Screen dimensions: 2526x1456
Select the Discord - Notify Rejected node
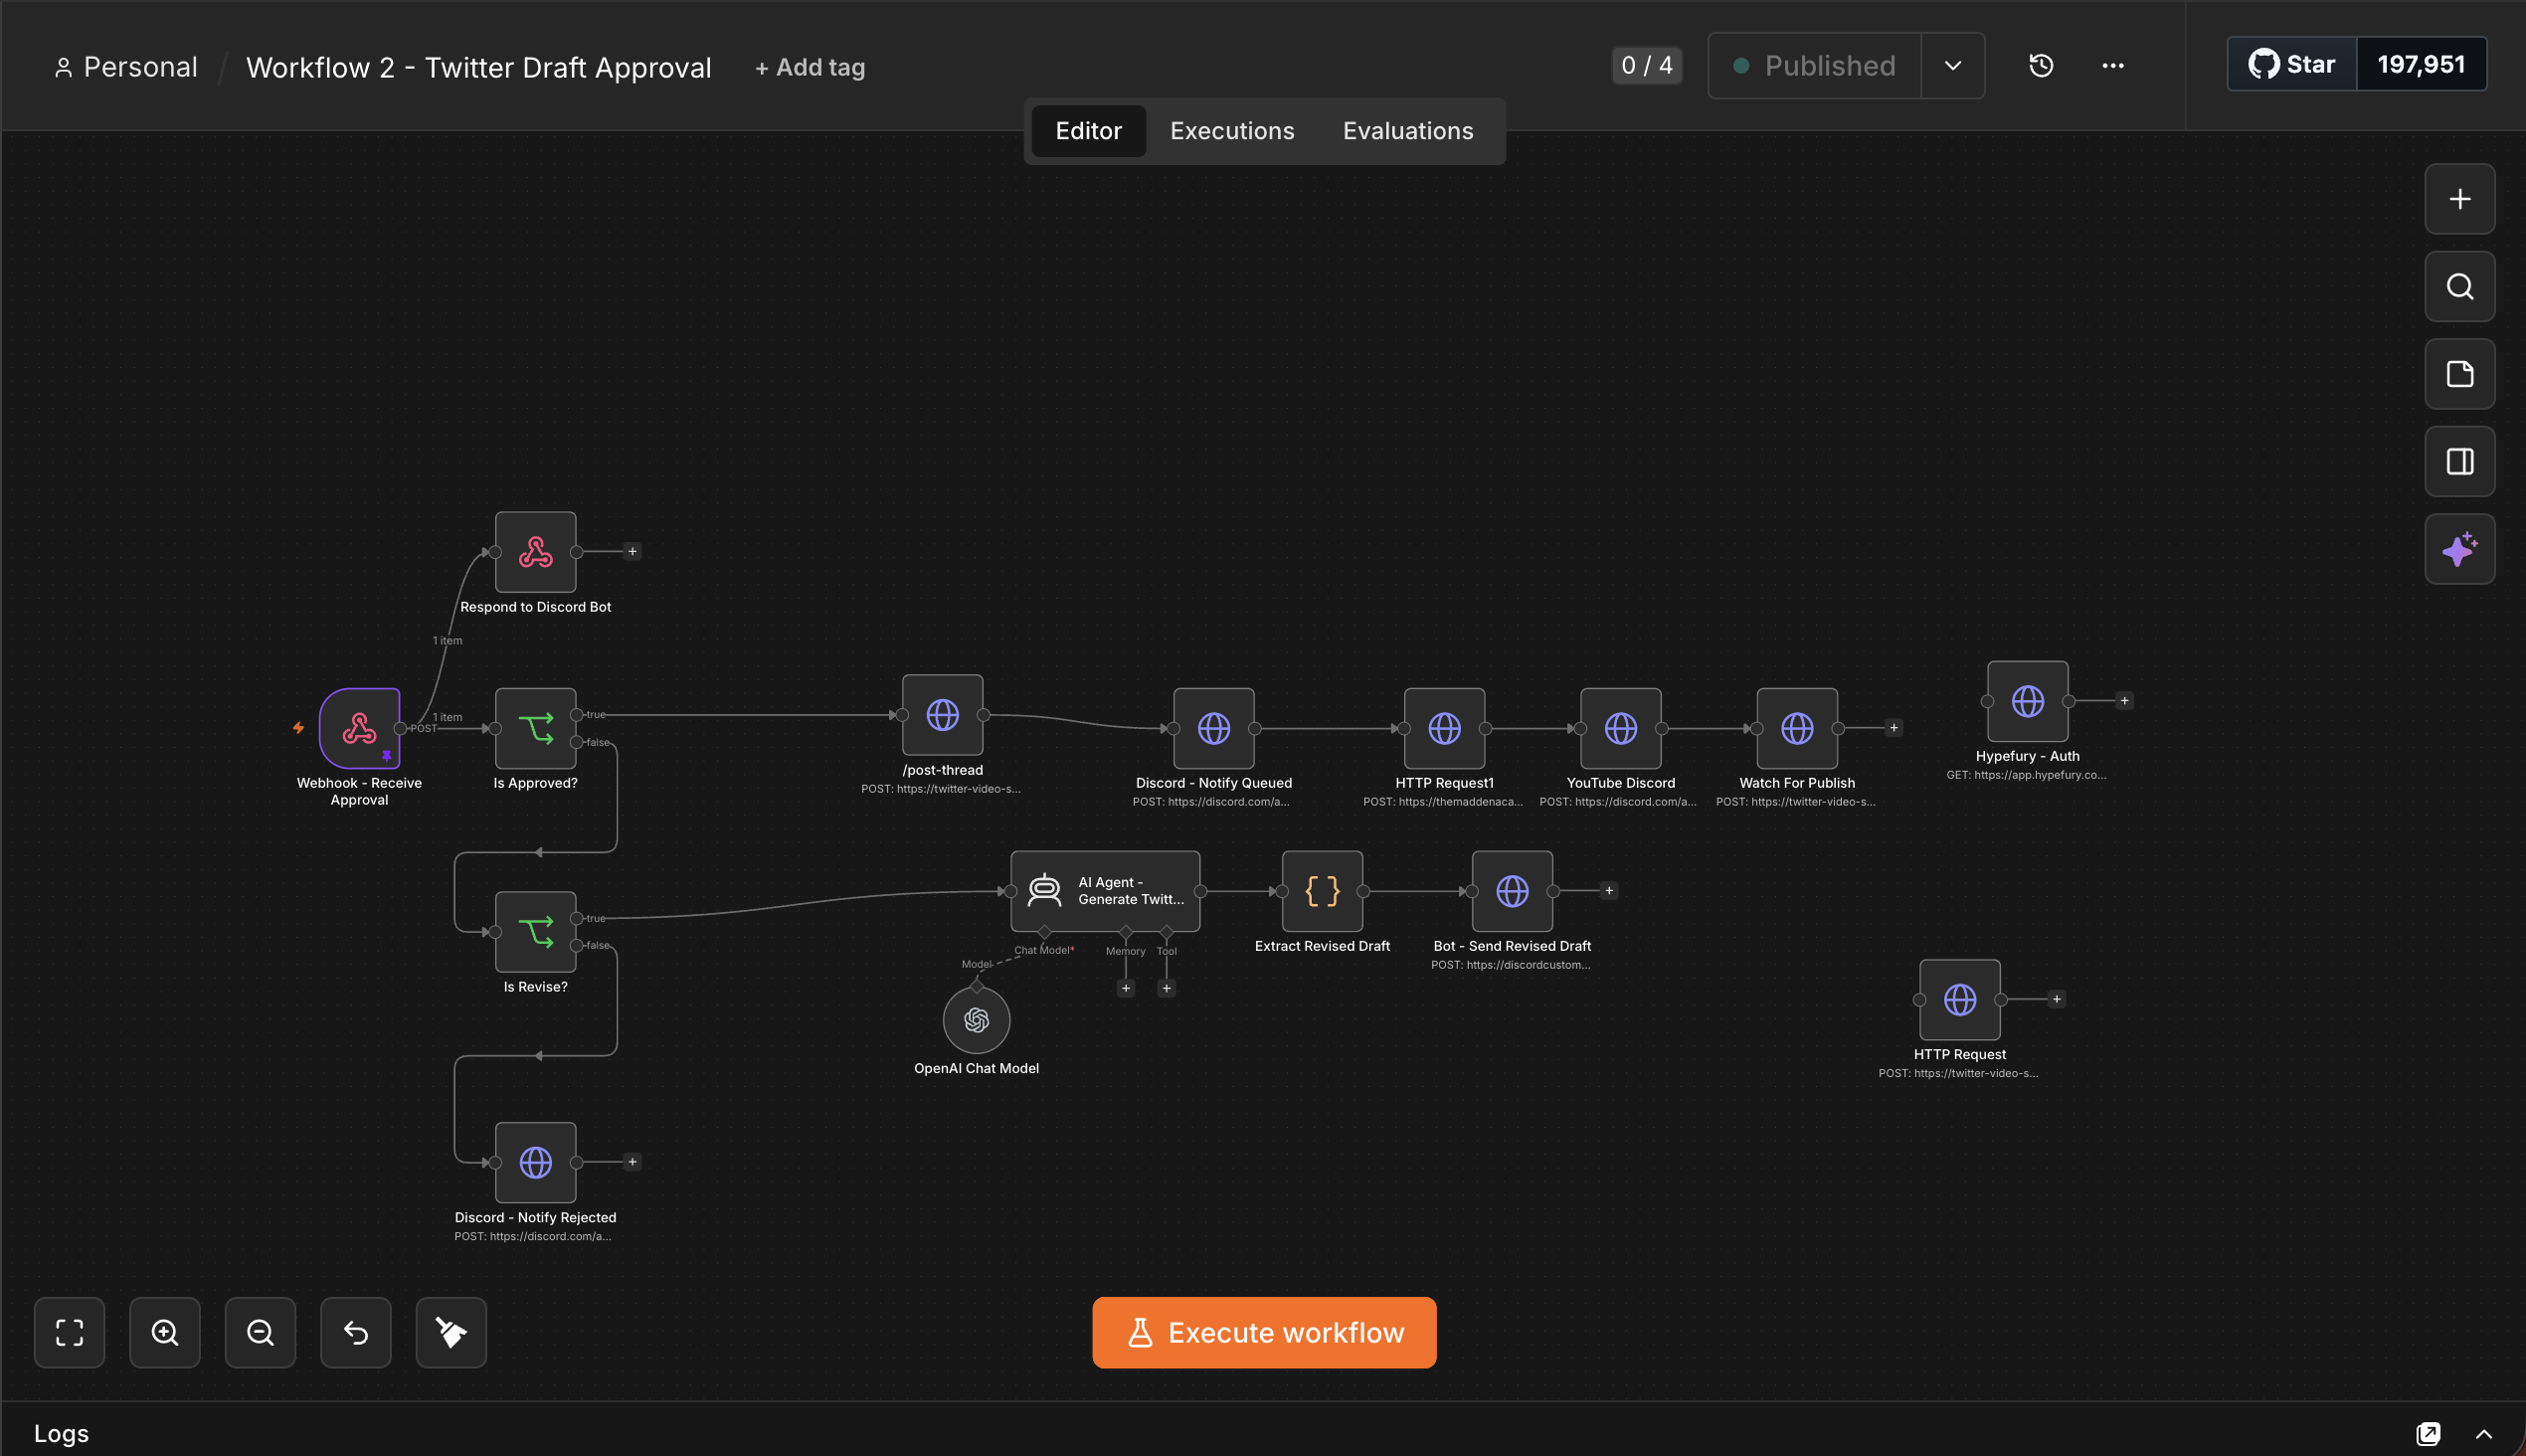pos(535,1162)
